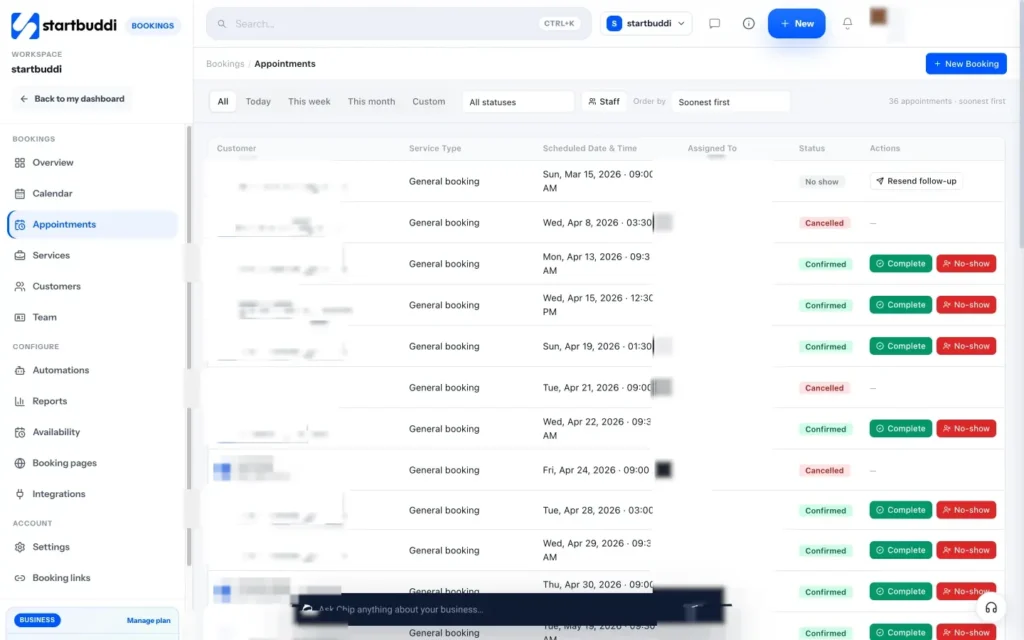
Task: Click the Staff filter button
Action: (x=603, y=102)
